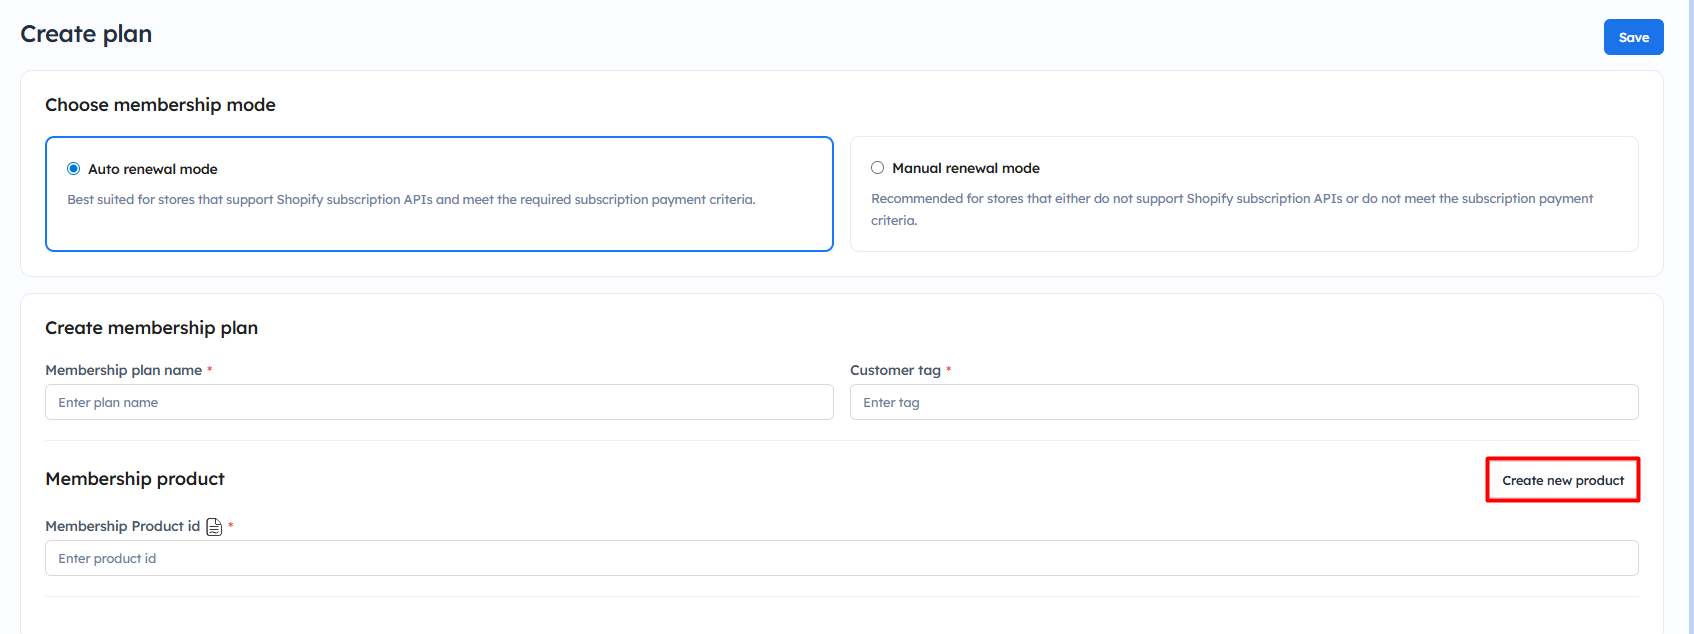Select the Auto renewal mode radio button
This screenshot has width=1694, height=634.
[x=73, y=169]
